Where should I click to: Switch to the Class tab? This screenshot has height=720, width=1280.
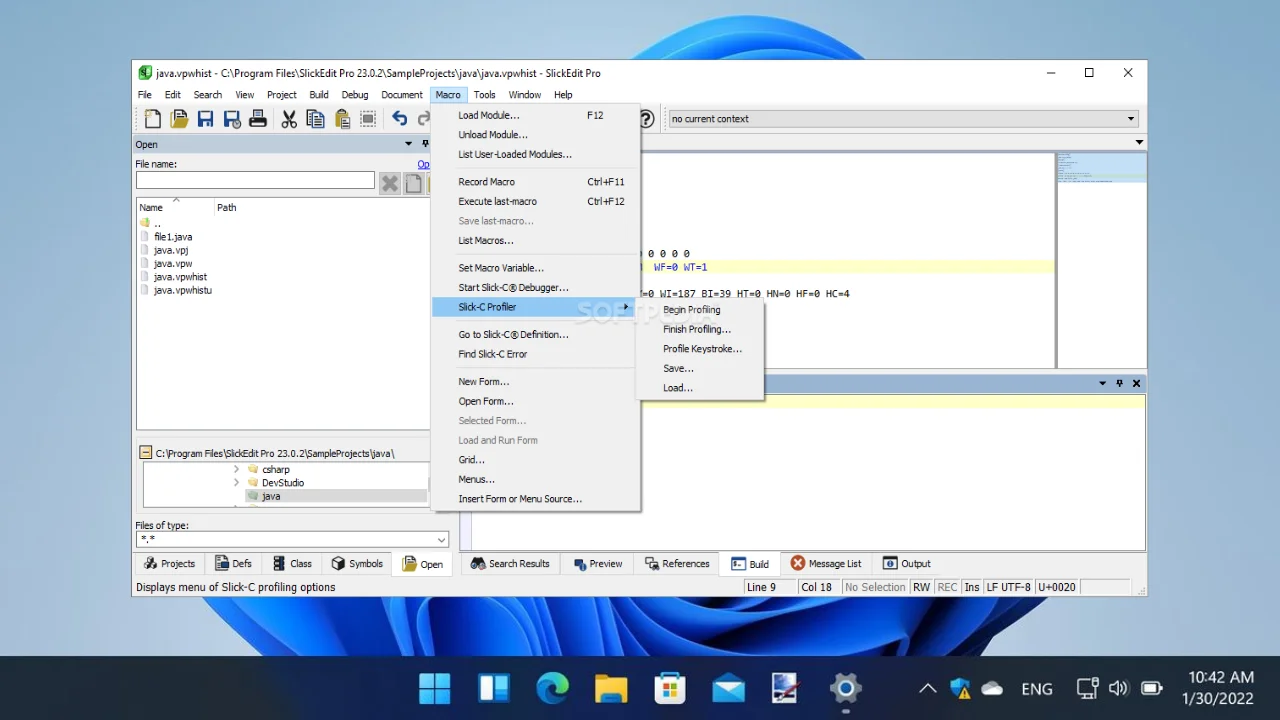pos(292,564)
